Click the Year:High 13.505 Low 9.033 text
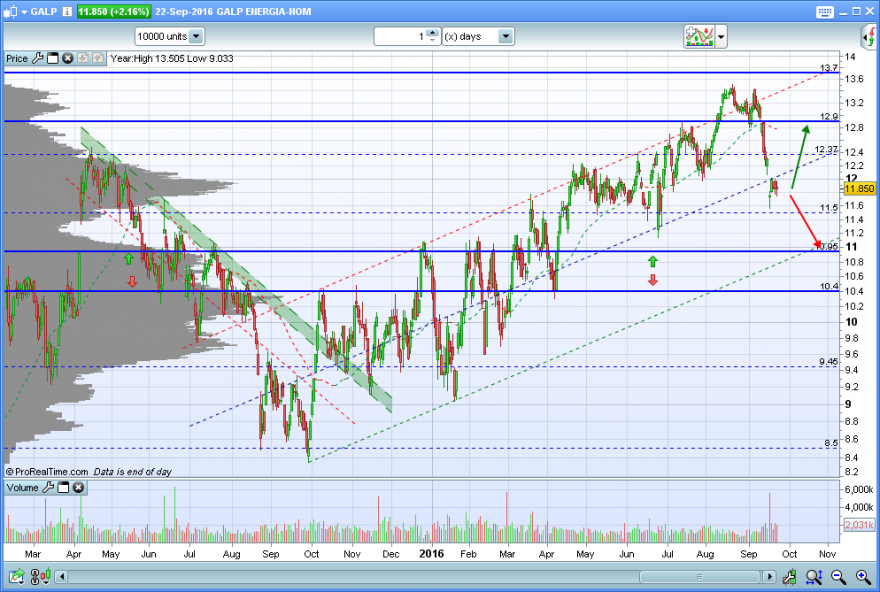Viewport: 880px width, 592px height. [x=172, y=58]
